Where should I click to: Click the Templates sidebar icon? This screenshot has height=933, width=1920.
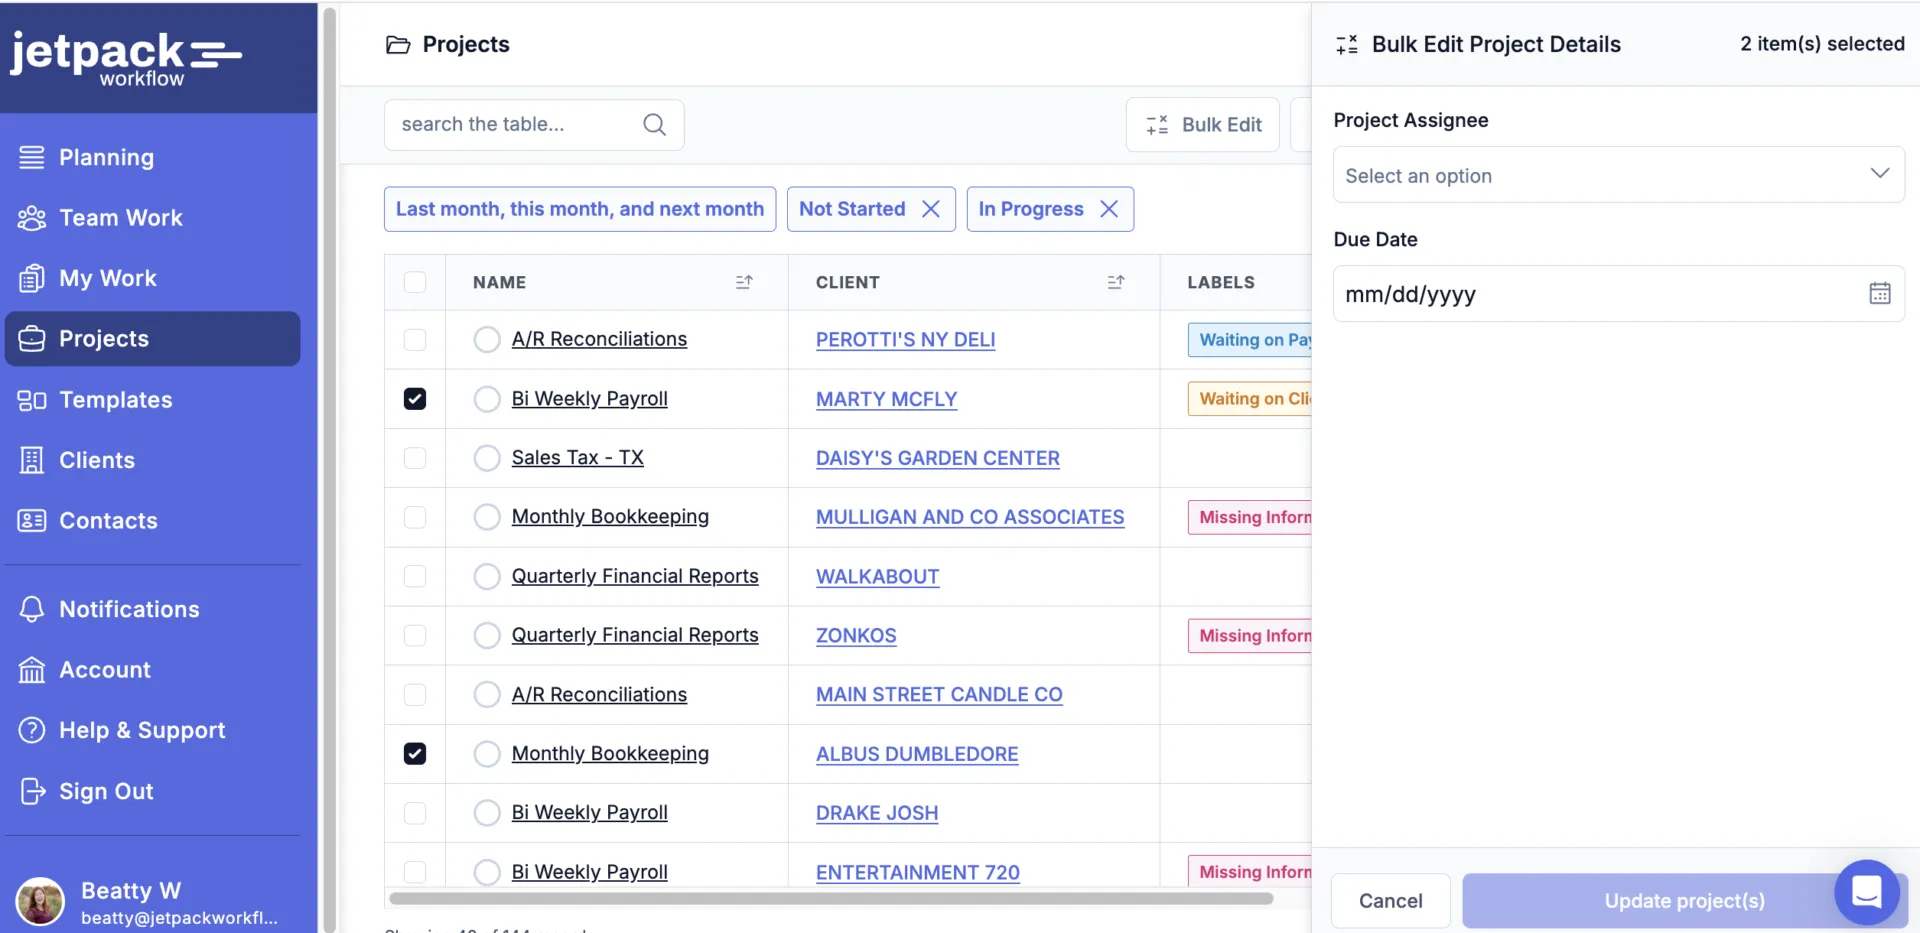pos(32,400)
